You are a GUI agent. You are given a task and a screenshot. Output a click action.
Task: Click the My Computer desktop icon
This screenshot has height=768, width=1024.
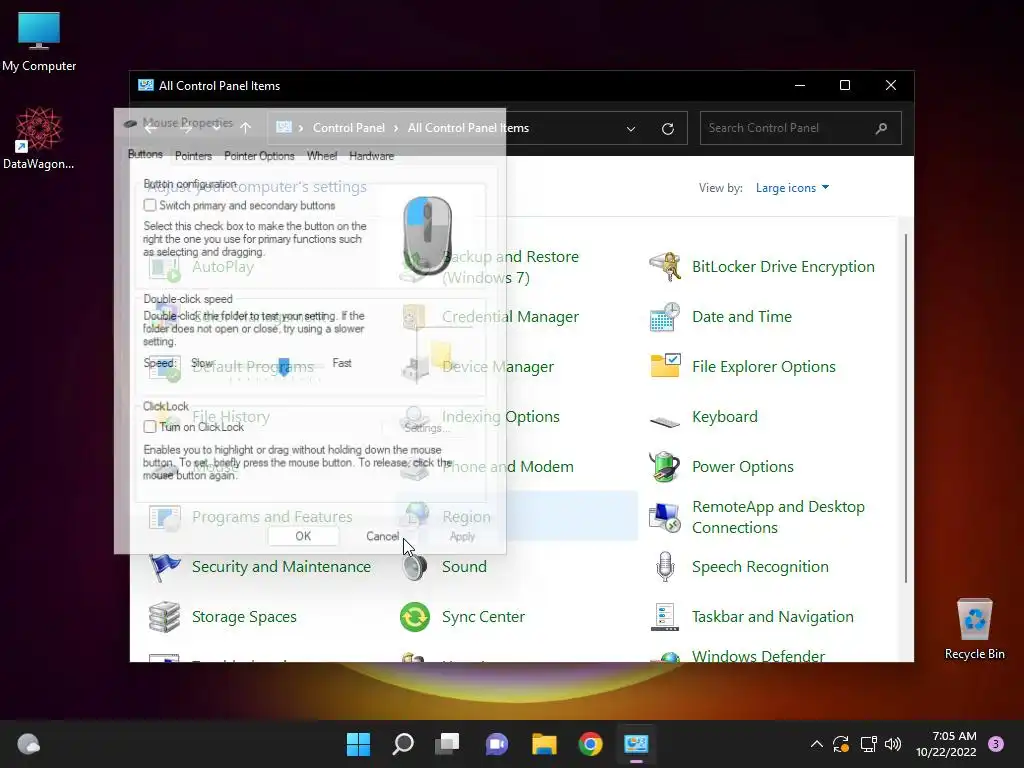(39, 41)
